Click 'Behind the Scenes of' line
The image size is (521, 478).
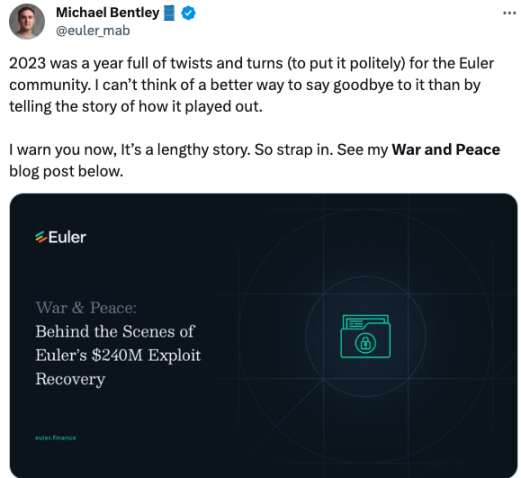(115, 331)
